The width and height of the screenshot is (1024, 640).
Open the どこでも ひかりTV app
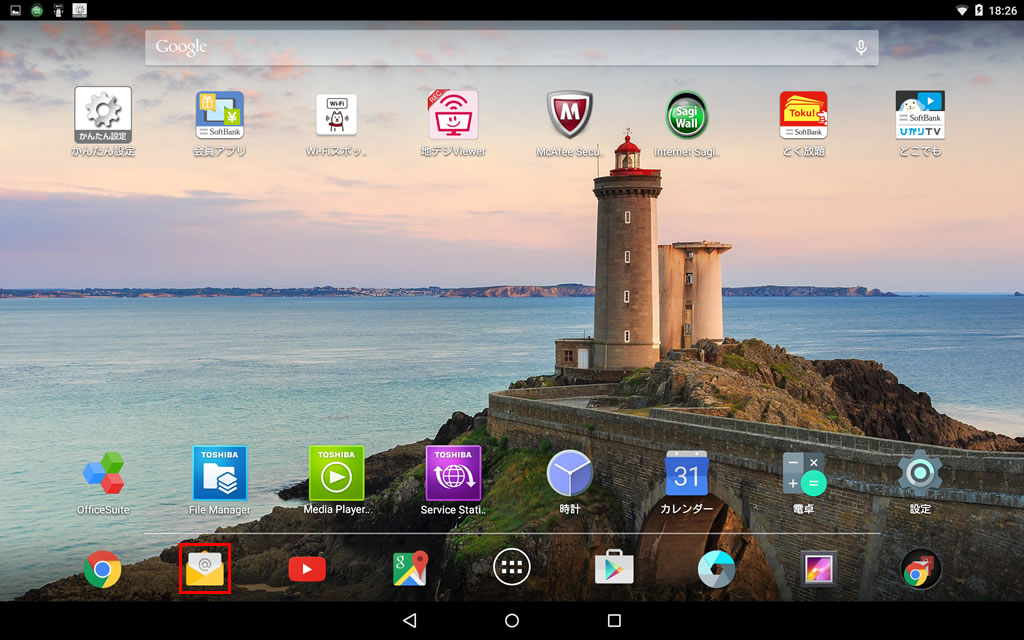click(x=920, y=115)
